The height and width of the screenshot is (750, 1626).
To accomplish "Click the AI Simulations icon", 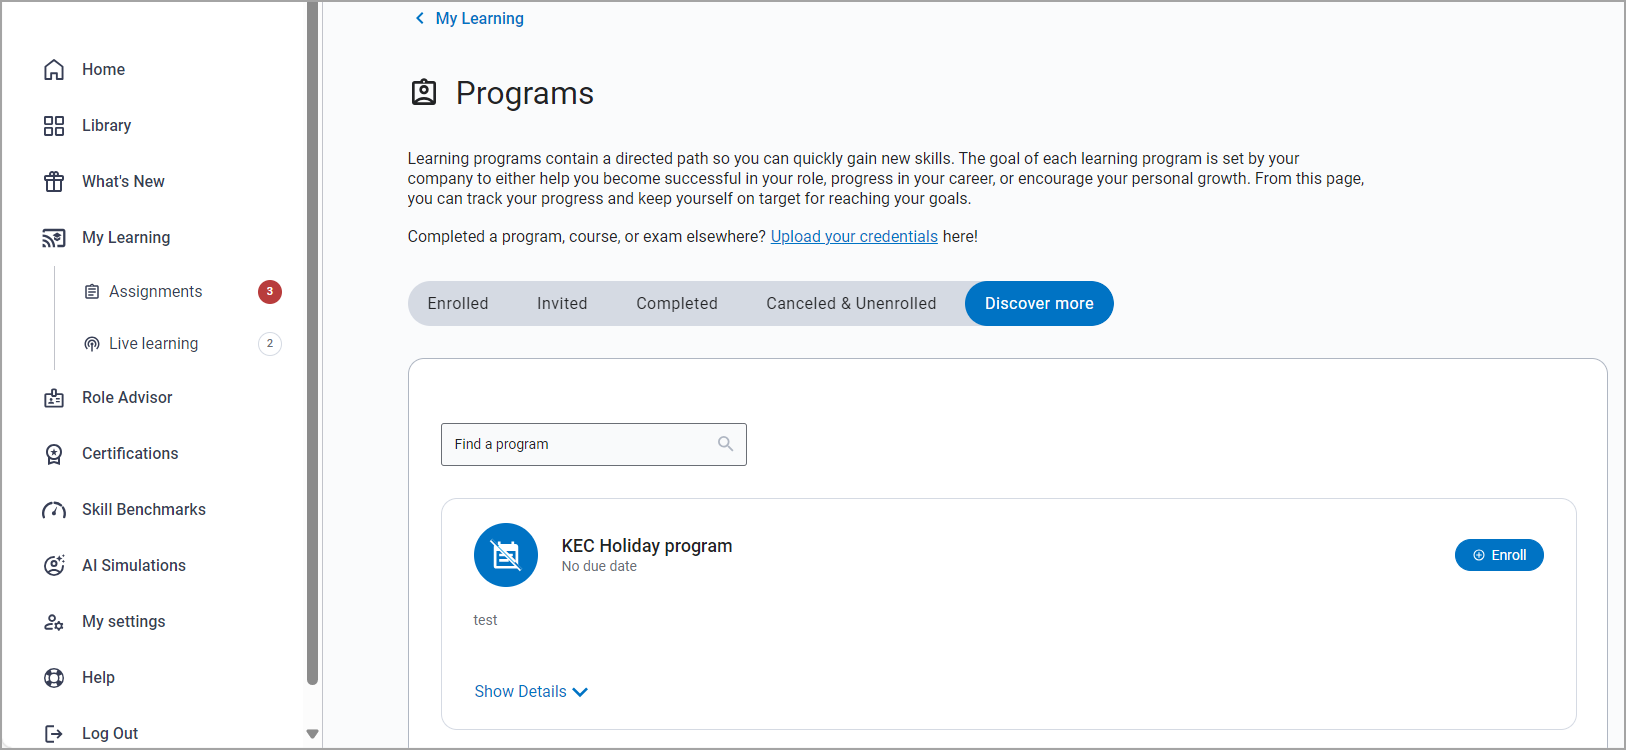I will pyautogui.click(x=54, y=565).
